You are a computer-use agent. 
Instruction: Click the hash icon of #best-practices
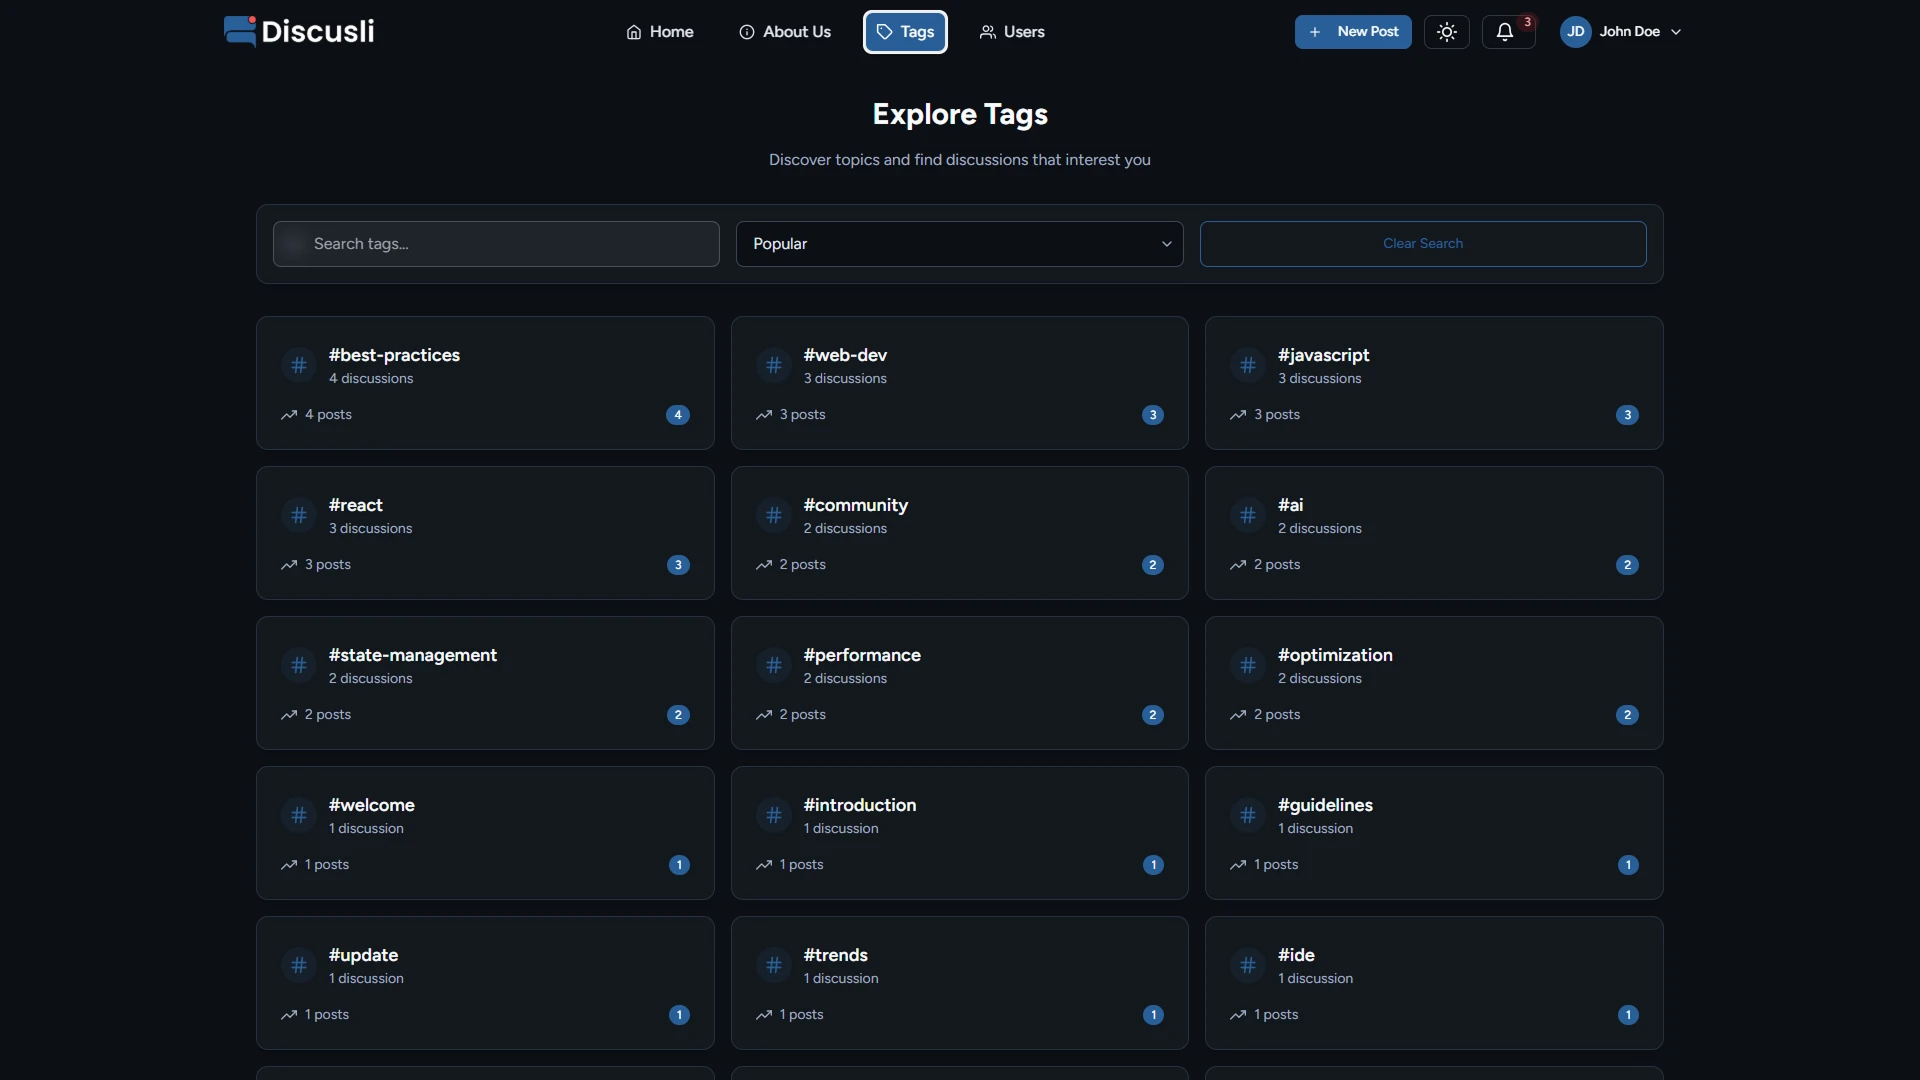(298, 366)
